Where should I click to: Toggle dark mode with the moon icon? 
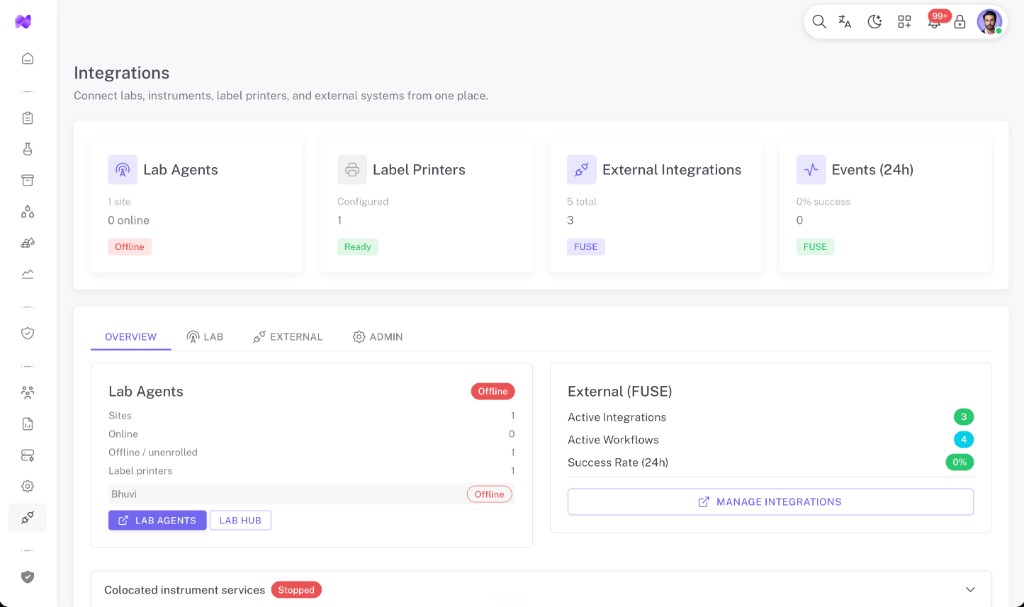click(874, 22)
